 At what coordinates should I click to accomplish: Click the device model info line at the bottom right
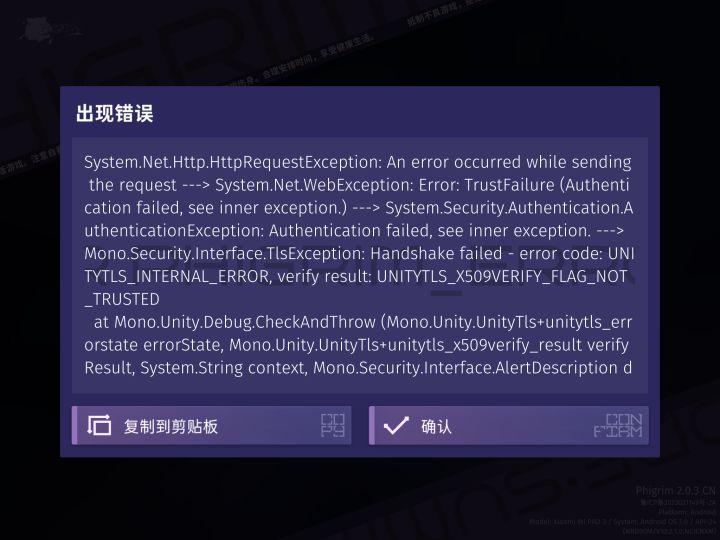(x=622, y=522)
